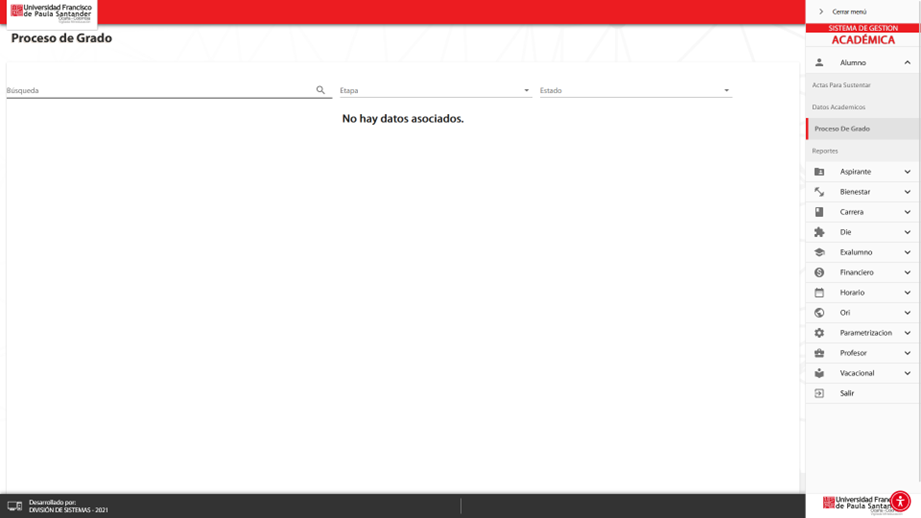Click the Horario calendar icon
This screenshot has width=921, height=518.
click(x=819, y=293)
